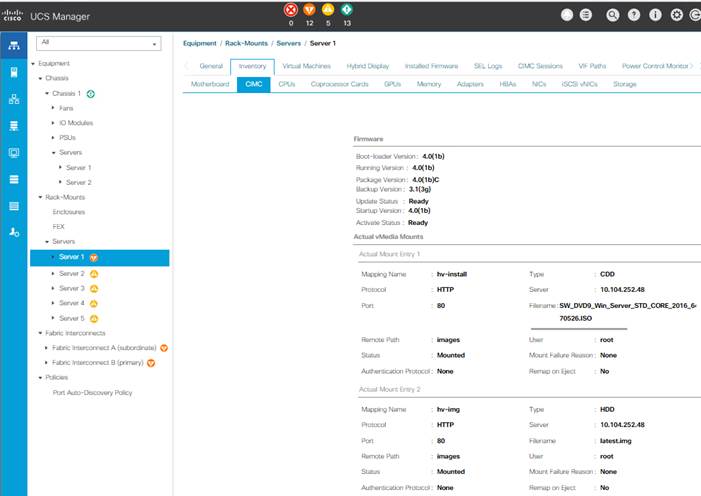Select Enclosures under Rack-Mounts

68,212
